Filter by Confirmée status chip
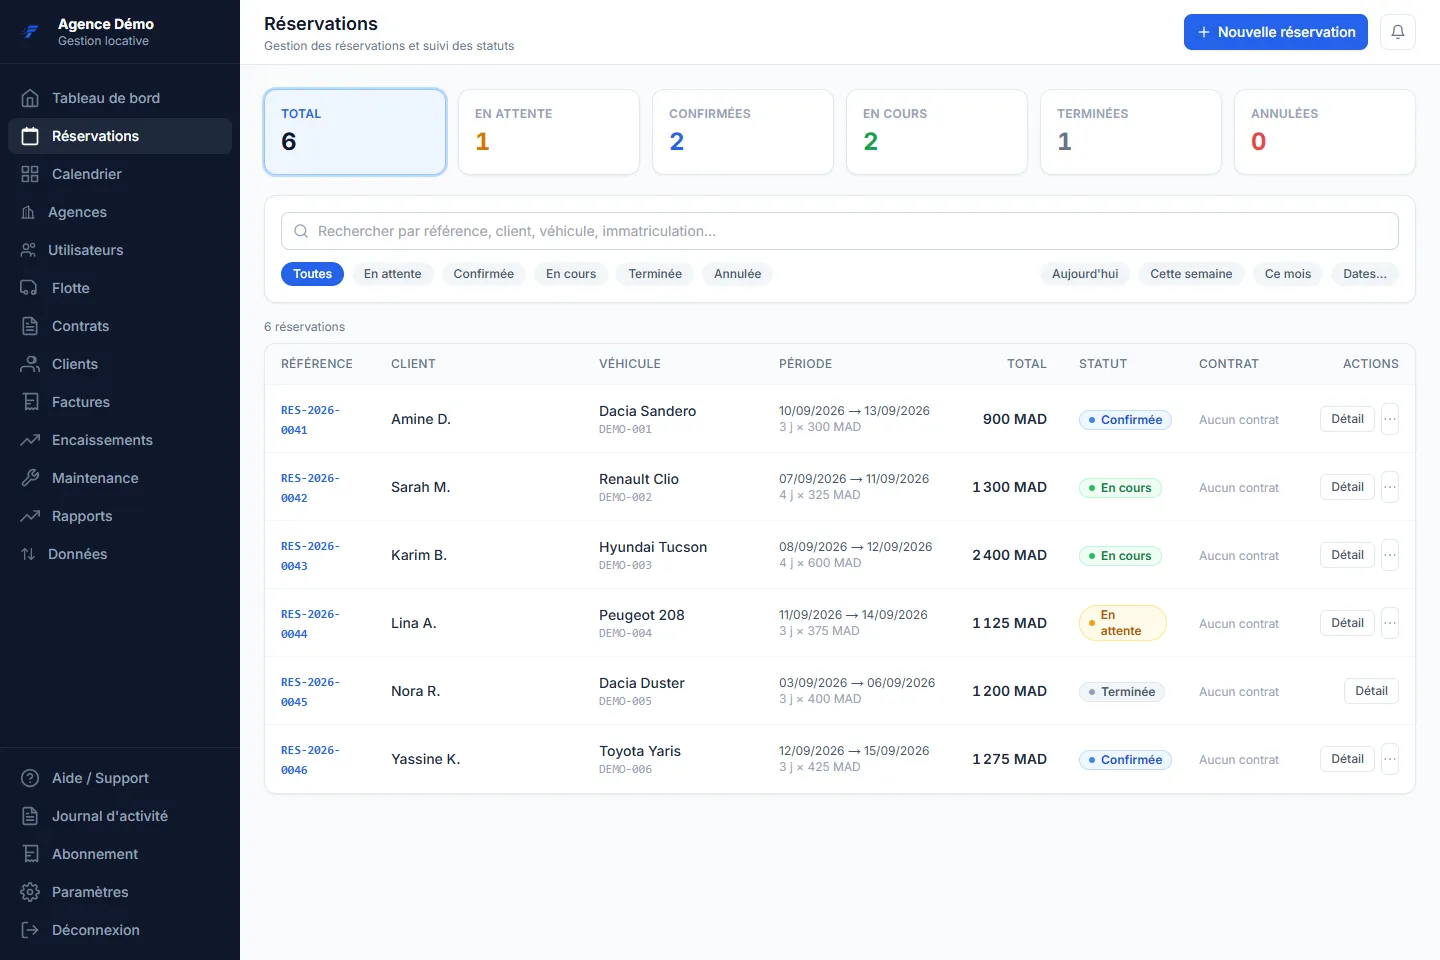The image size is (1440, 960). pyautogui.click(x=483, y=274)
